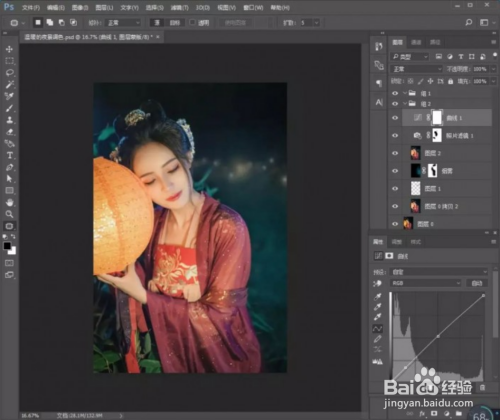Screen dimensions: 500x420
Task: Toggle visibility of 图层 0 拷贝 2 layer
Action: point(395,206)
